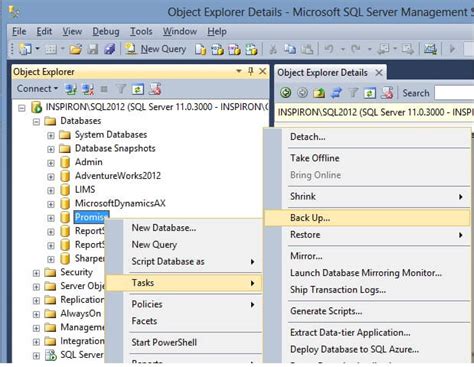The height and width of the screenshot is (367, 474).
Task: Click the Copy icon in toolbar
Action: coord(290,49)
